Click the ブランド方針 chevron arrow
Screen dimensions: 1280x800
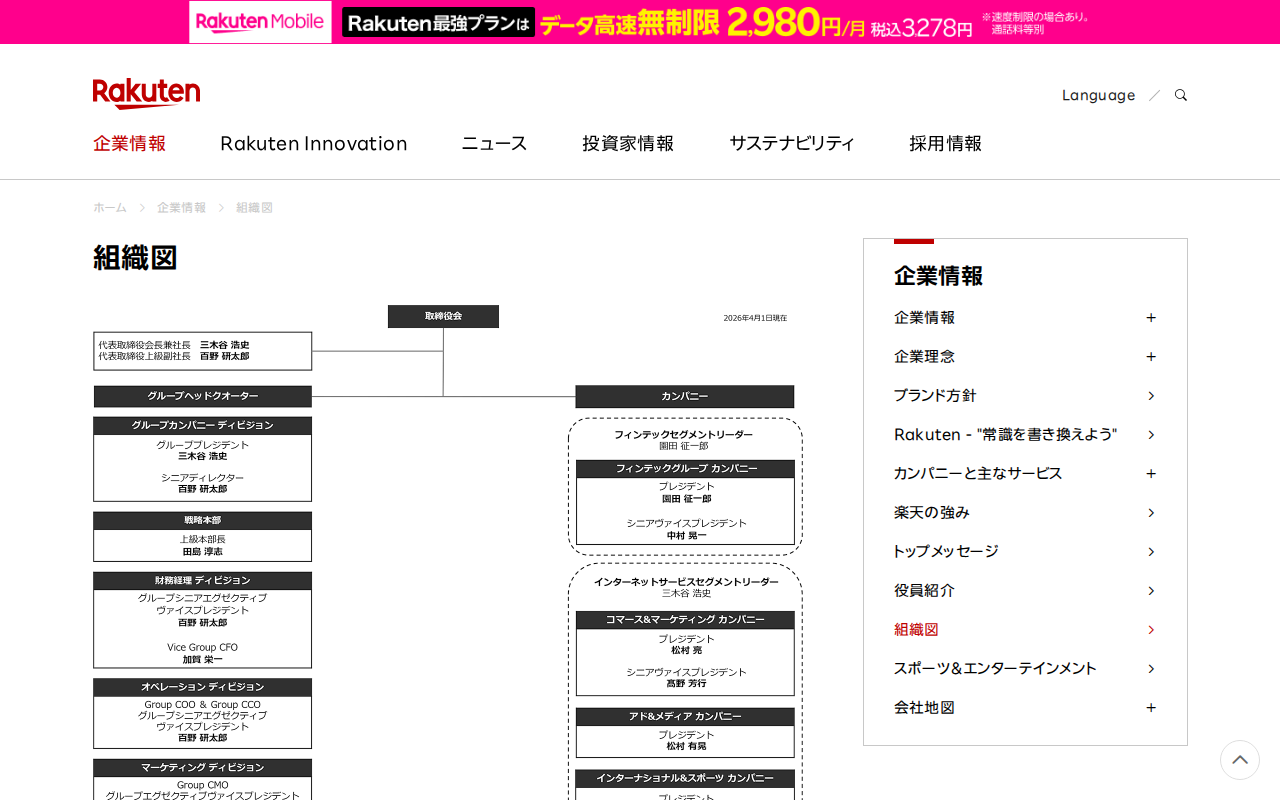point(1151,396)
